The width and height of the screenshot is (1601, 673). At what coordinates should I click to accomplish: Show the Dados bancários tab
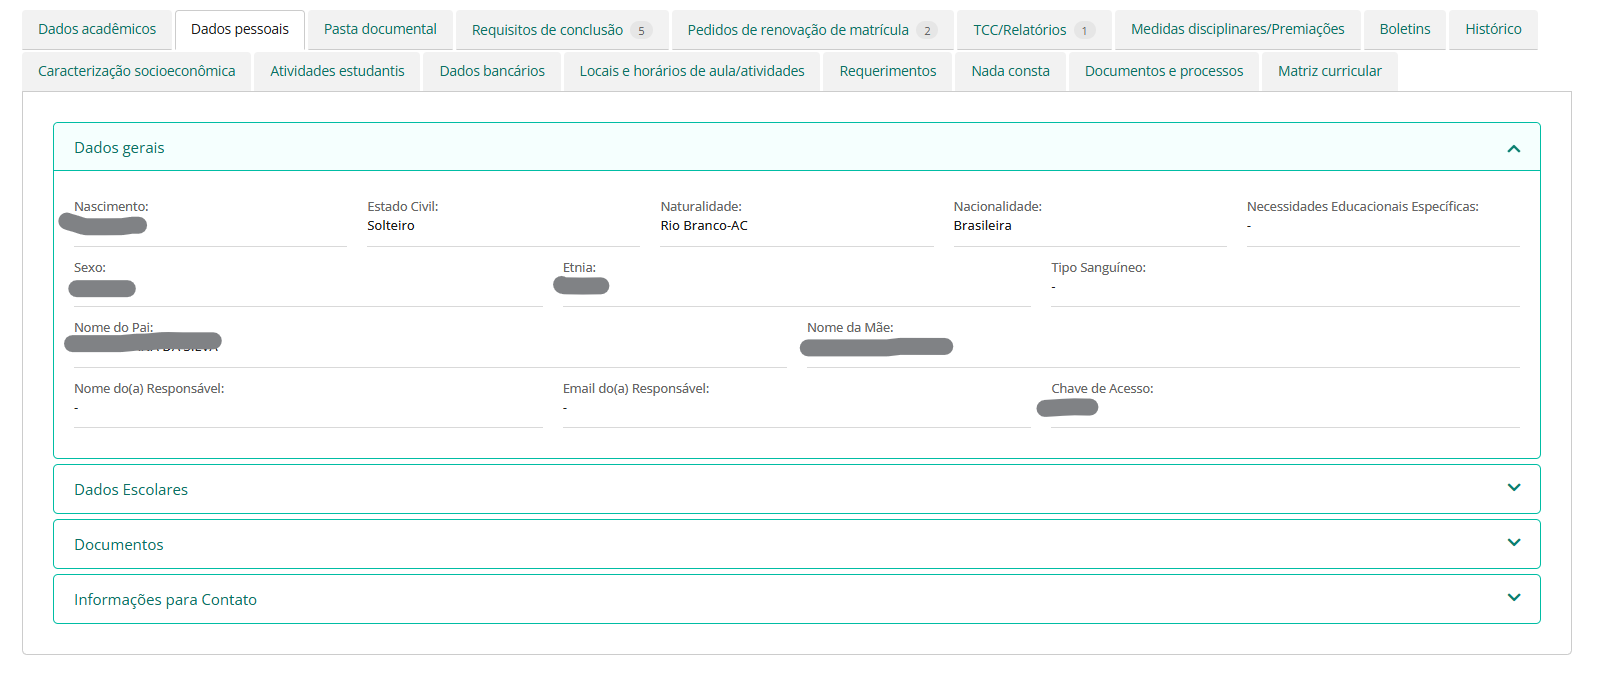(x=492, y=71)
